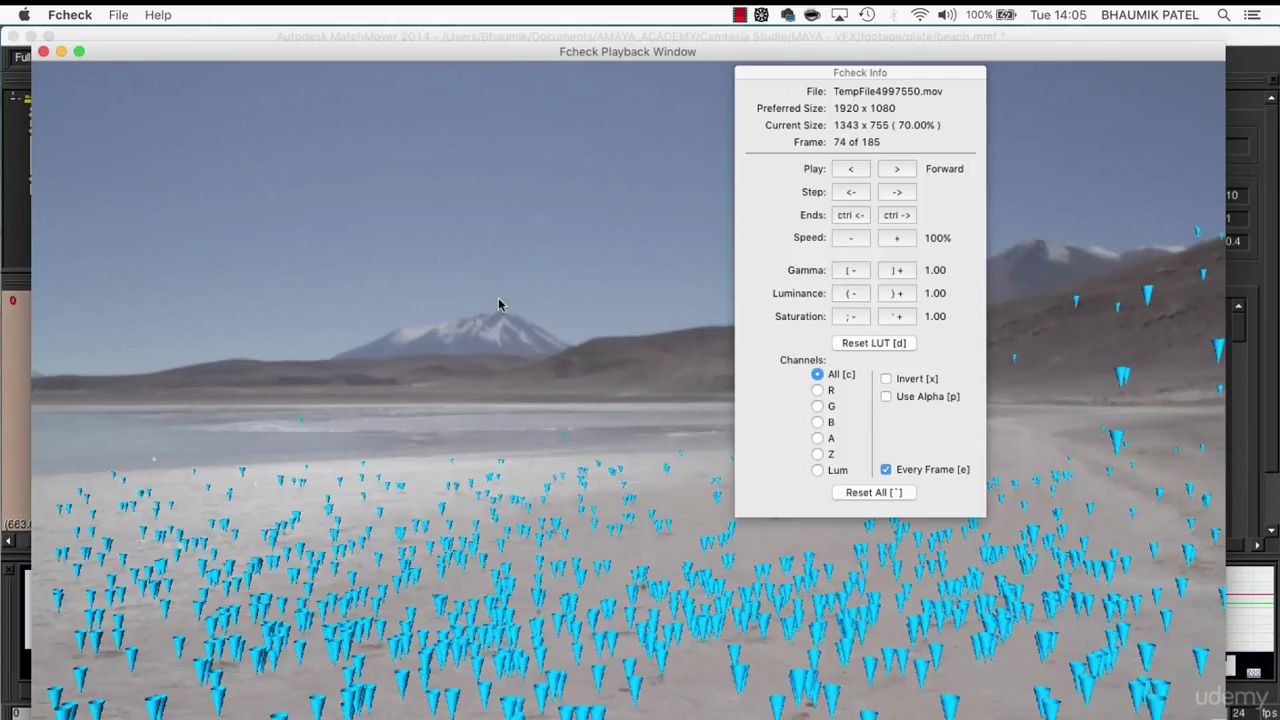Enable the Use Alpha checkbox
1280x720 pixels.
tap(886, 396)
